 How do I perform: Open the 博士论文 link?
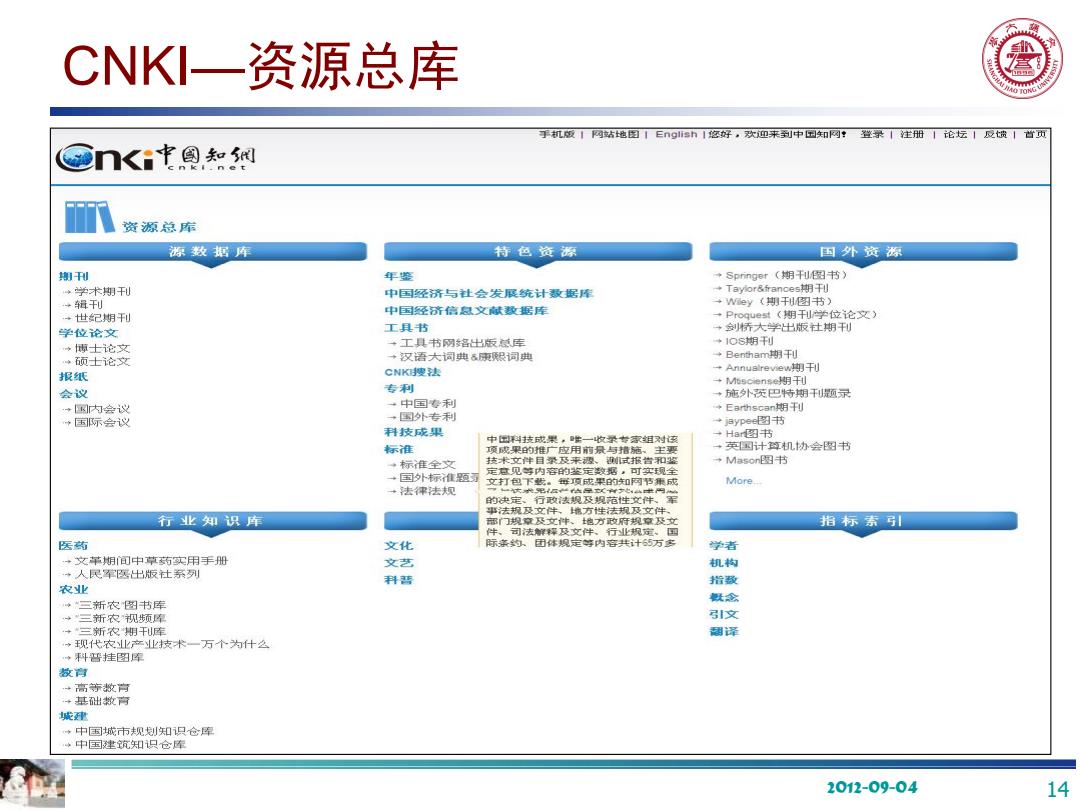tap(103, 349)
